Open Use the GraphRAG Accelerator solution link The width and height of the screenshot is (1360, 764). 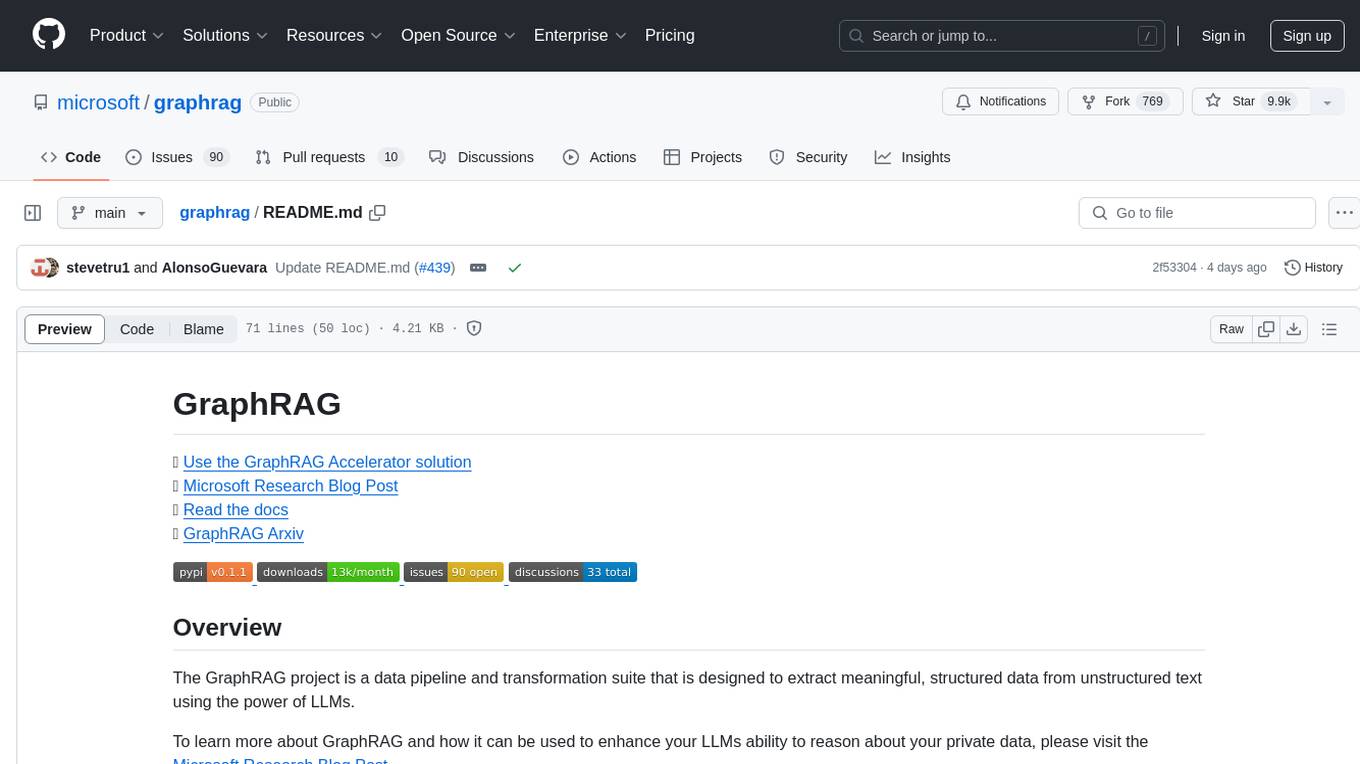coord(327,462)
